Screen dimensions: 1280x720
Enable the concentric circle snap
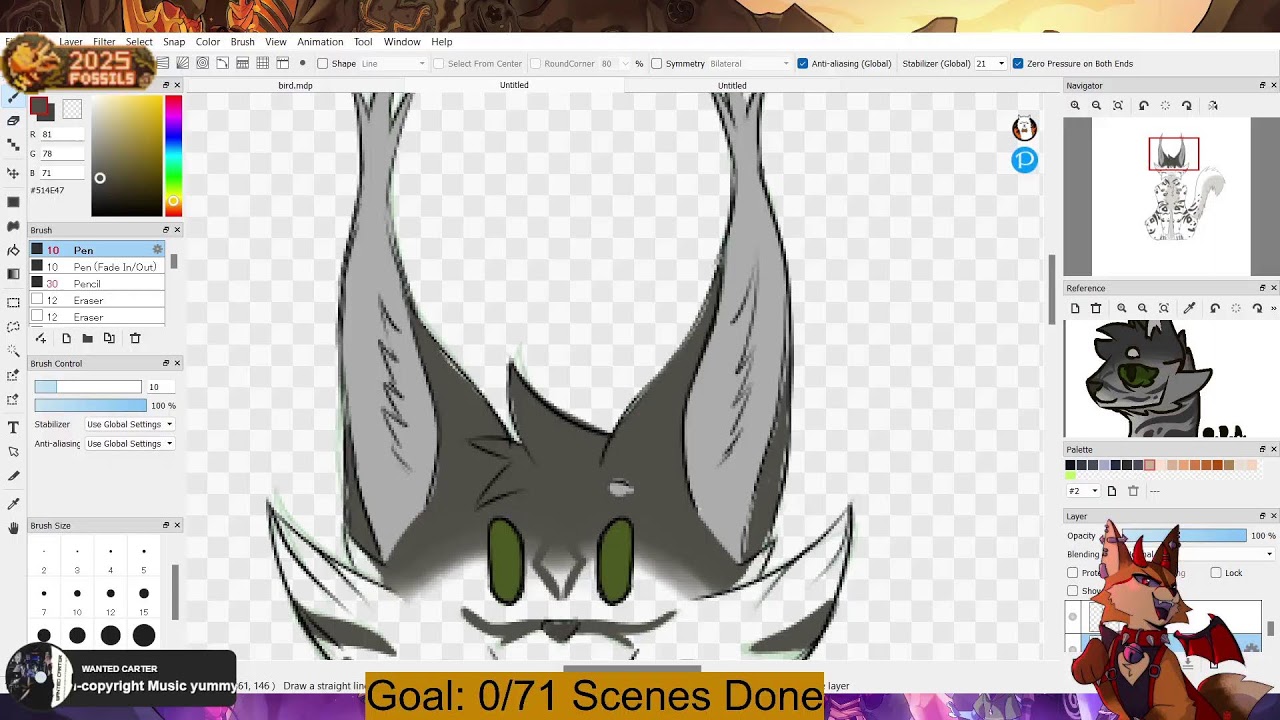[202, 63]
